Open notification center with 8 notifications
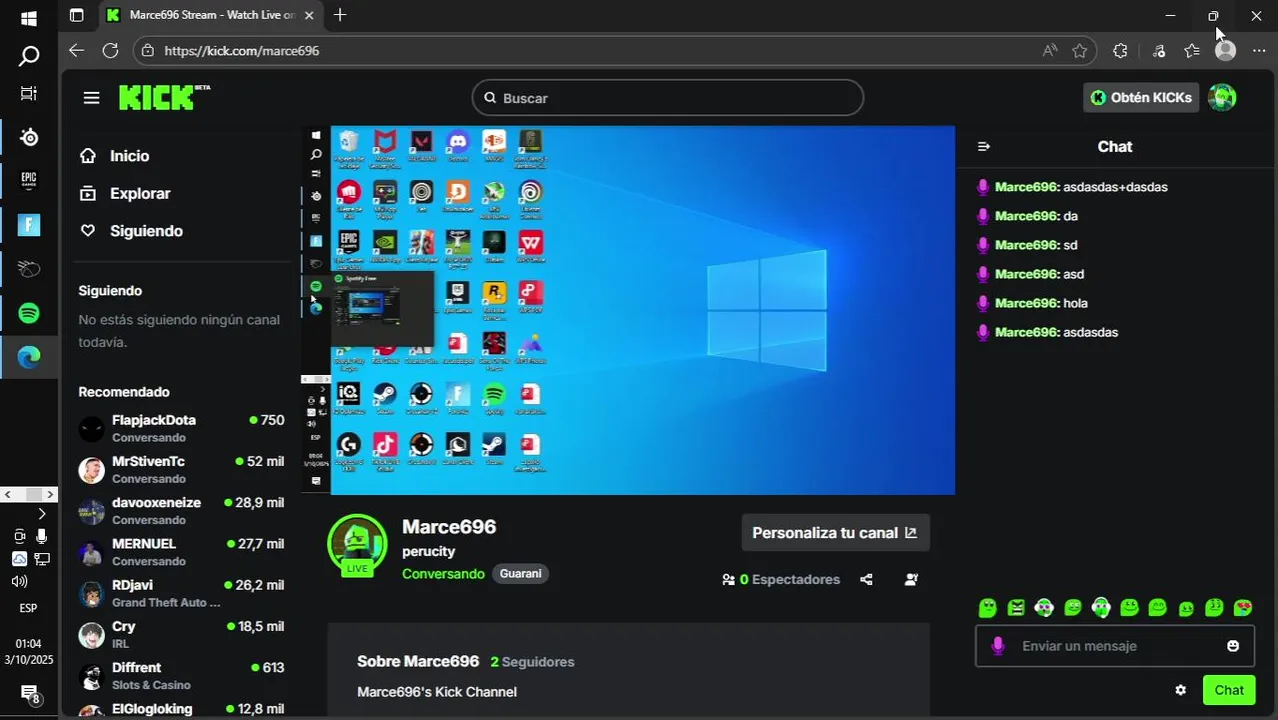1278x720 pixels. point(29,694)
